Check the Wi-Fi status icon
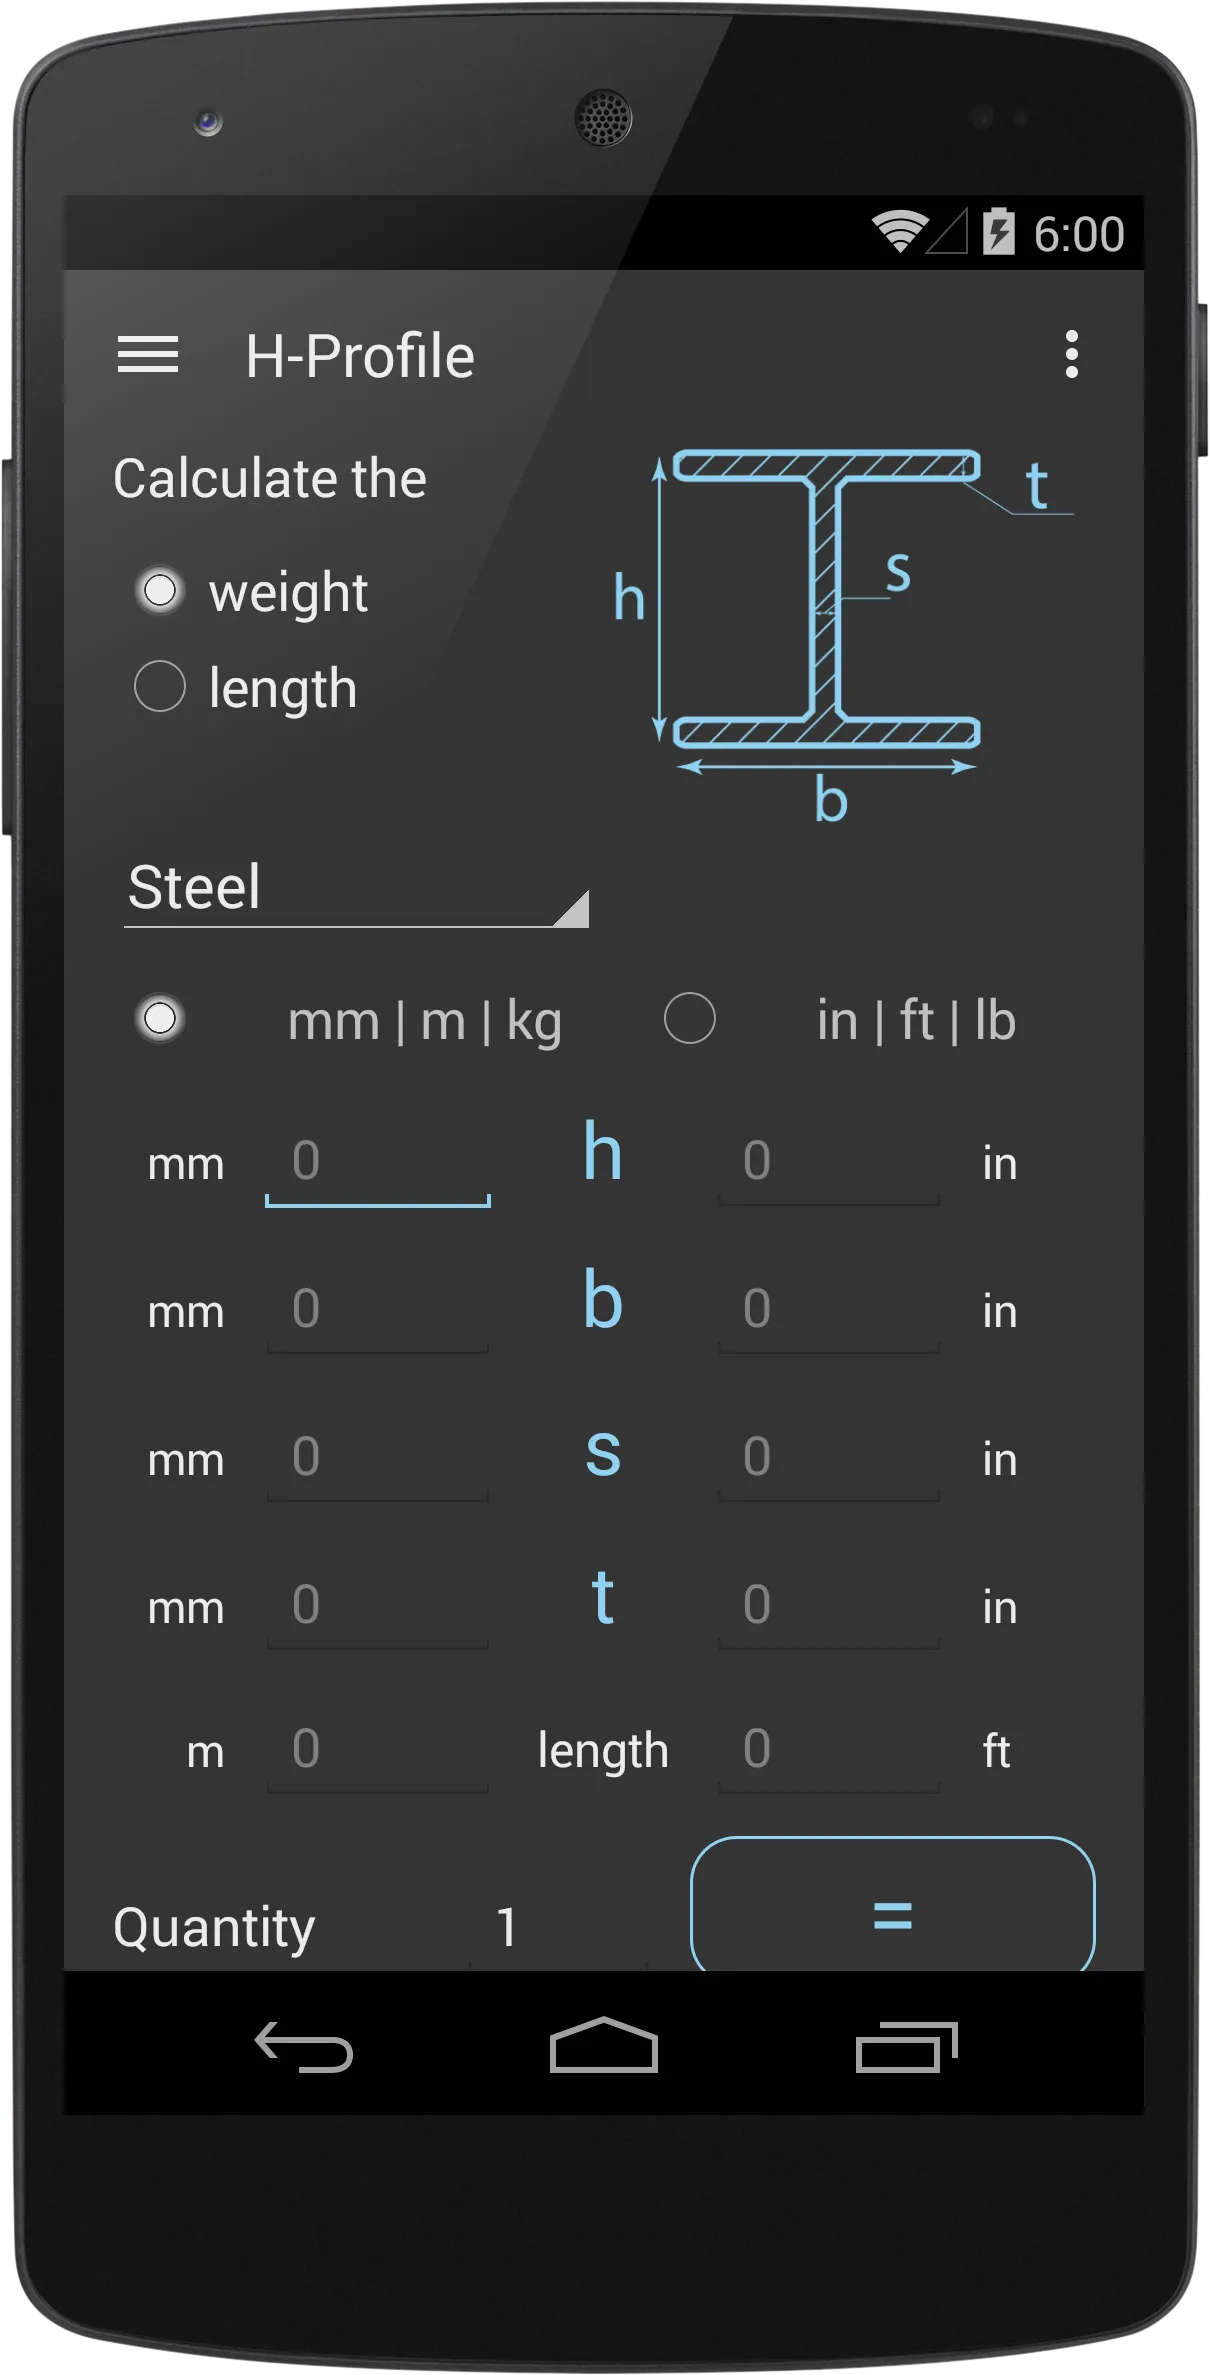Viewport: 1210px width, 2375px height. pos(897,232)
